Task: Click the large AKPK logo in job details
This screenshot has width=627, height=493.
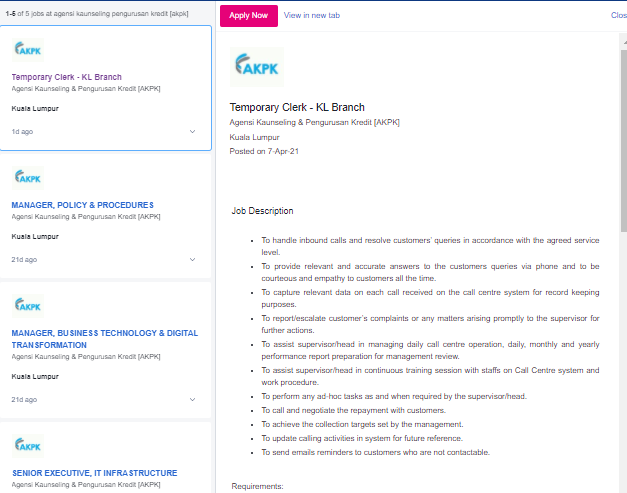Action: (x=257, y=67)
